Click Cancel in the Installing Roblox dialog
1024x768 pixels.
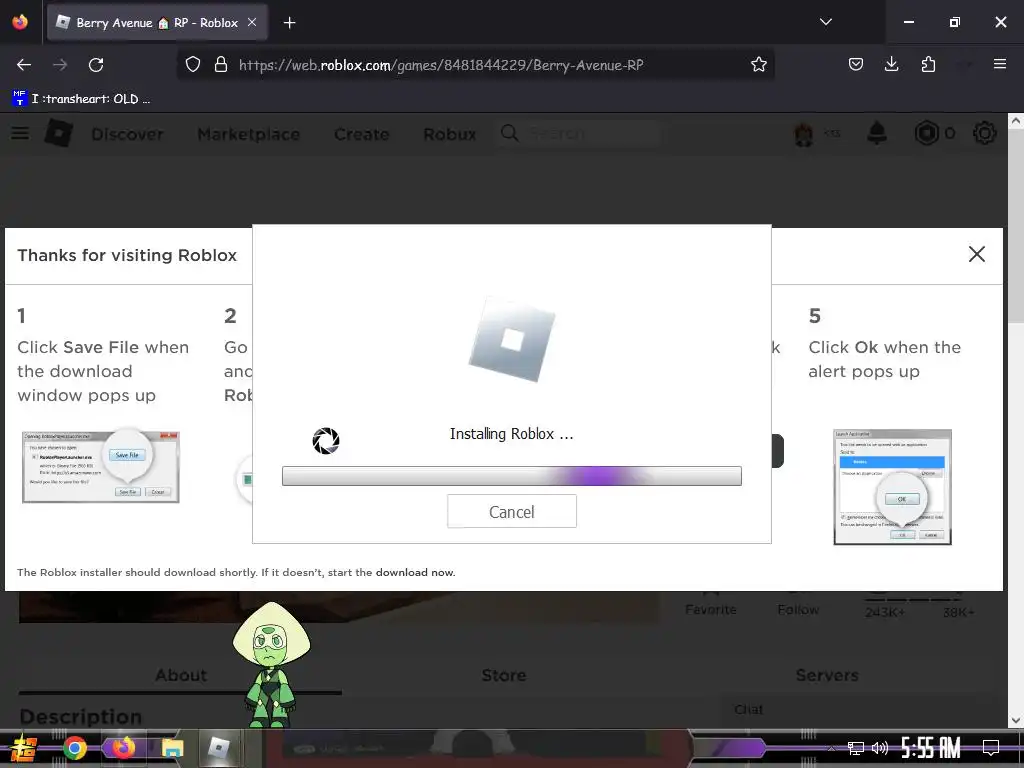[x=511, y=511]
